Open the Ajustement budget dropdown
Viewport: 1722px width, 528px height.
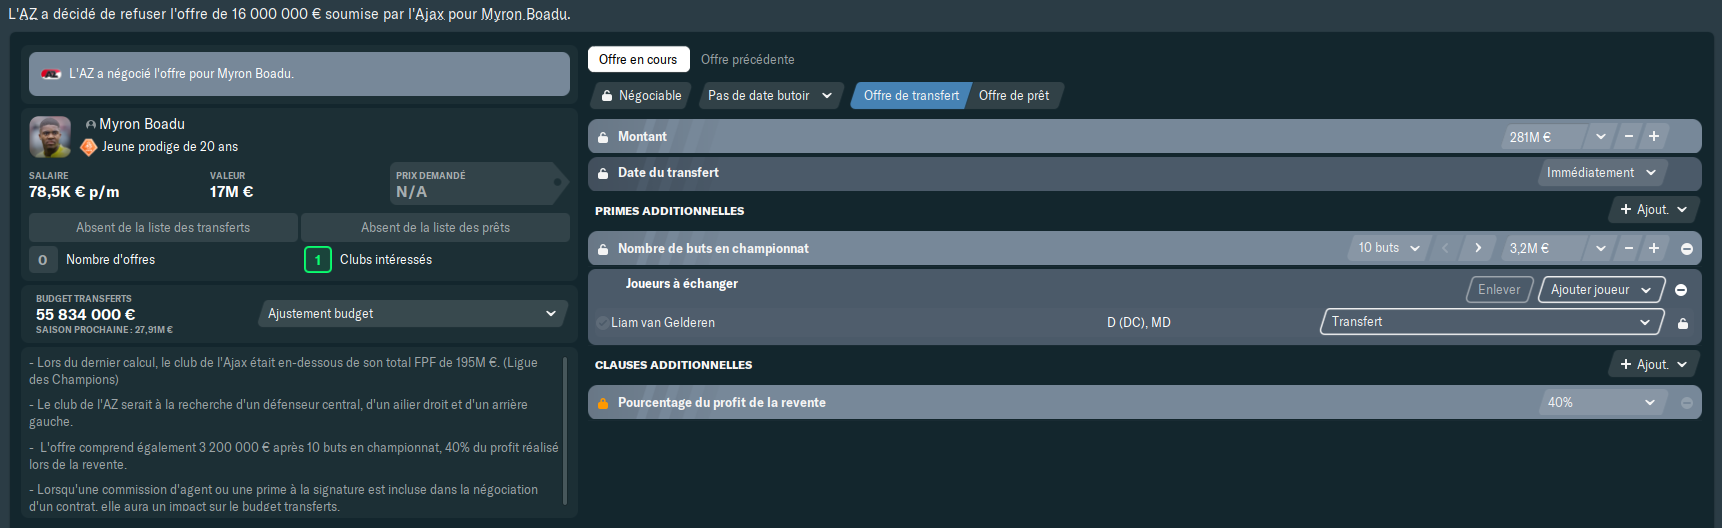[x=412, y=314]
